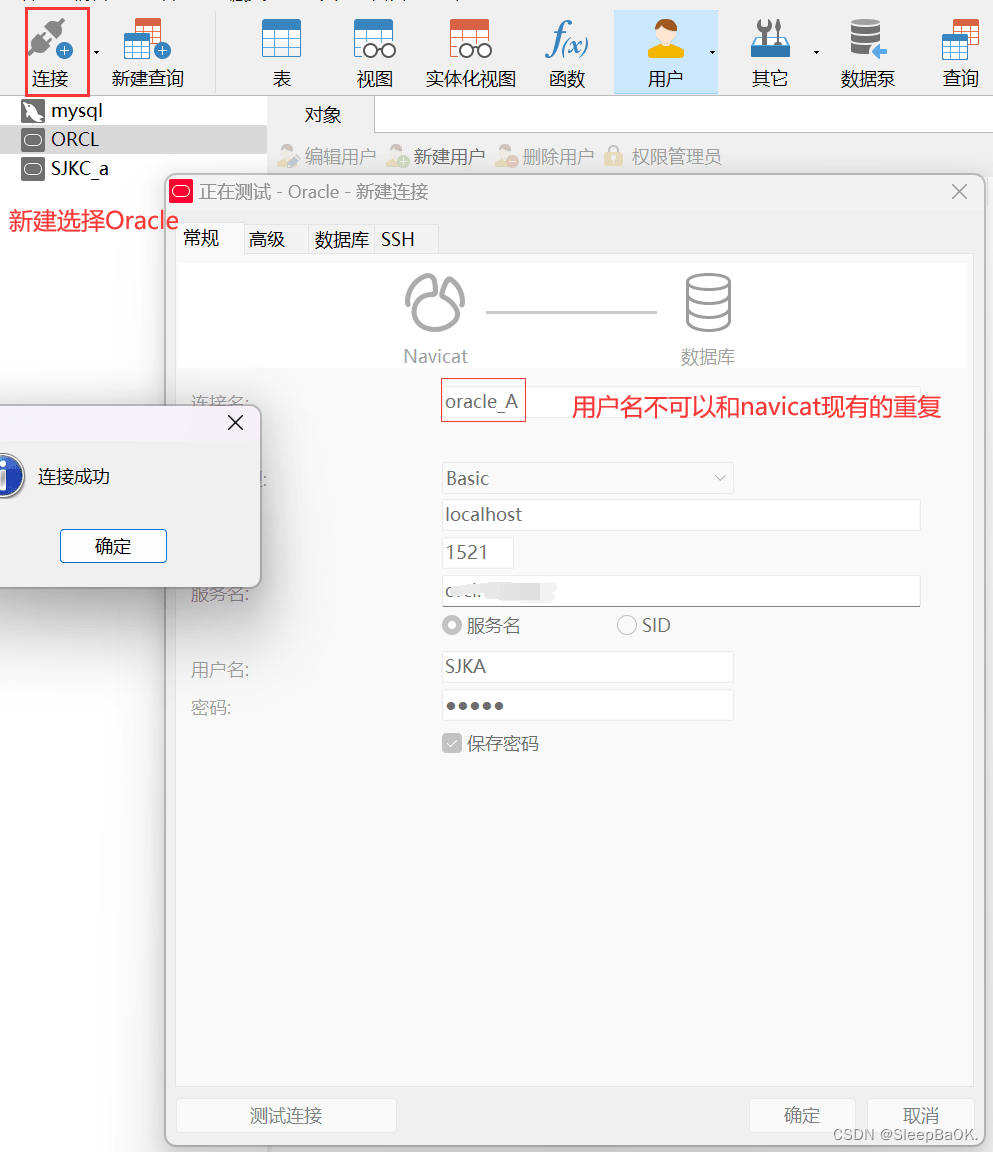Expand the Others (其它) dropdown arrow
The image size is (993, 1152).
816,52
